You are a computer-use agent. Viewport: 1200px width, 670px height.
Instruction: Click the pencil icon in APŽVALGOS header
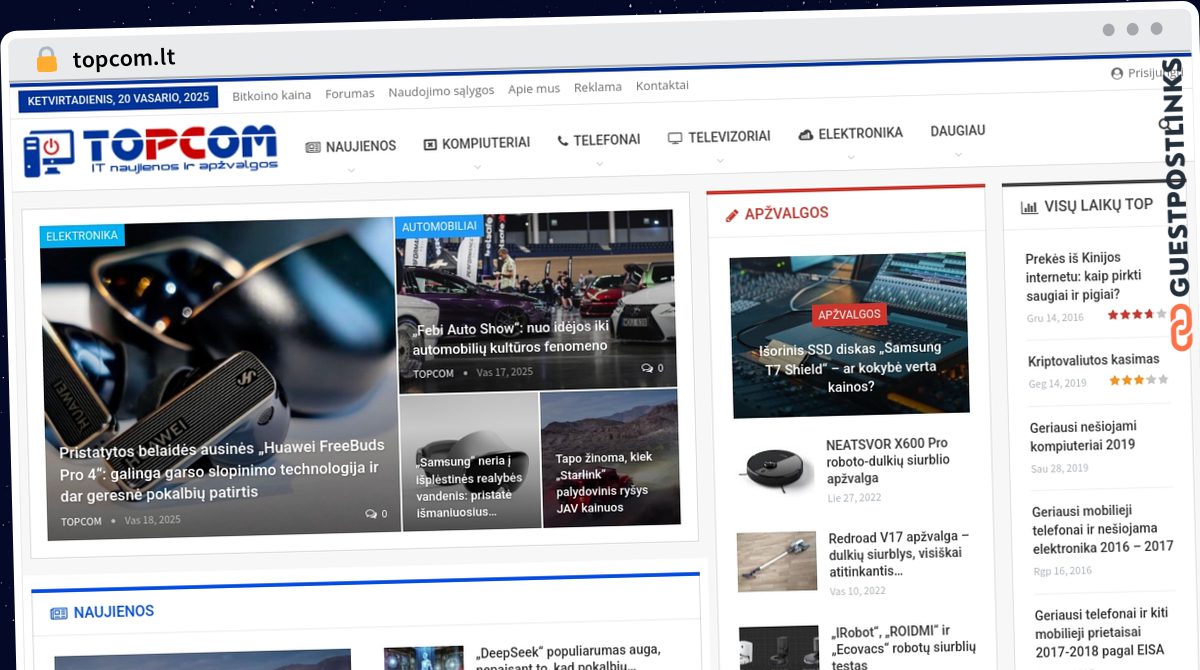point(732,214)
